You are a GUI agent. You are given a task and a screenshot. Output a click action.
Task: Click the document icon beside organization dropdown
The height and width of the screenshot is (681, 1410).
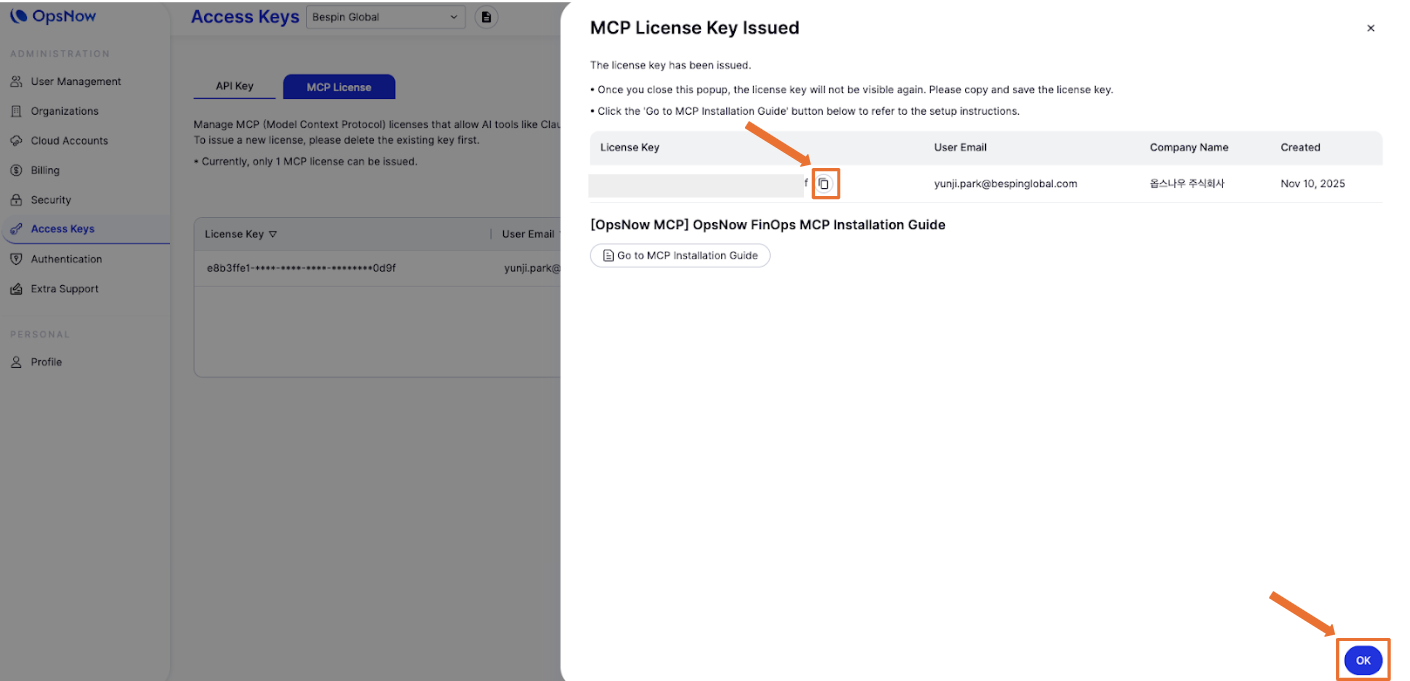486,17
